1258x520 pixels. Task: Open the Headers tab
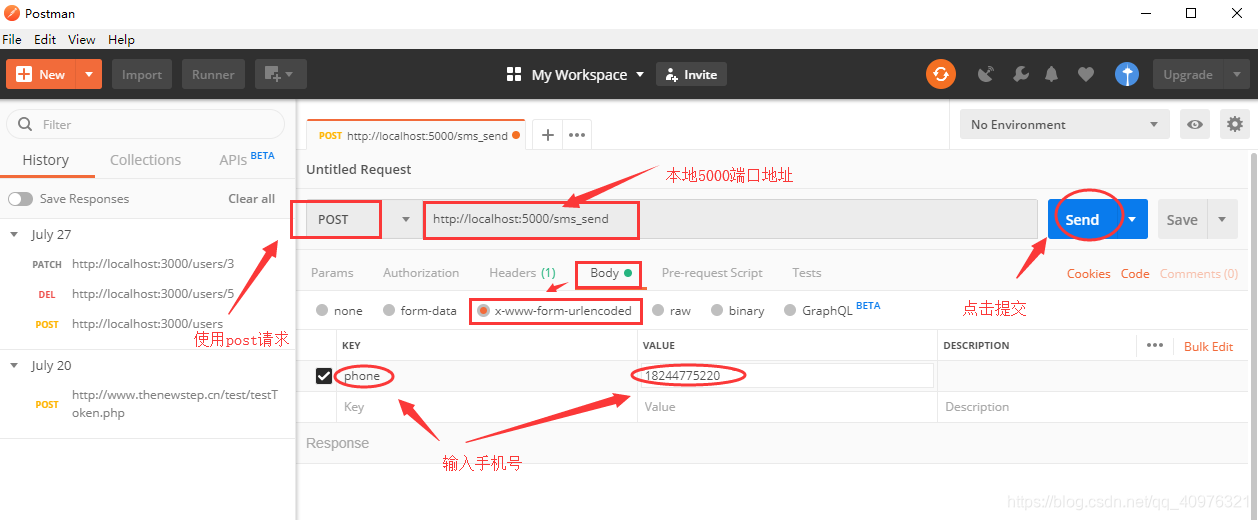coord(522,272)
